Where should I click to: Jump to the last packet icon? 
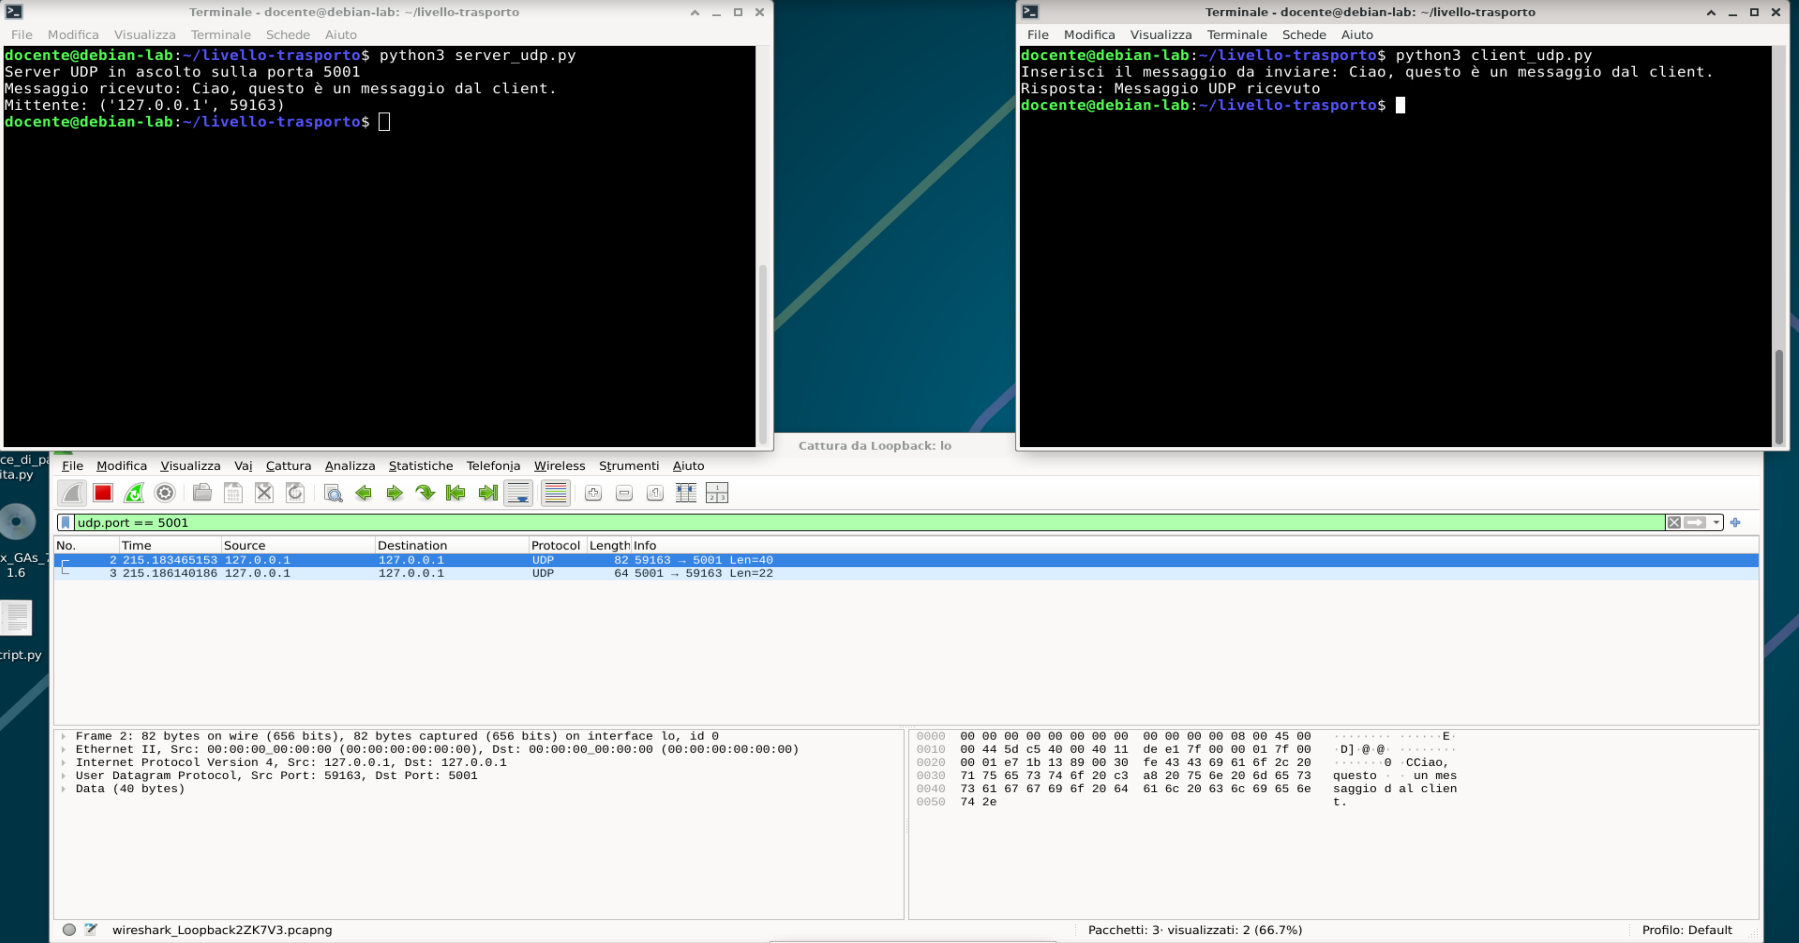pyautogui.click(x=487, y=493)
